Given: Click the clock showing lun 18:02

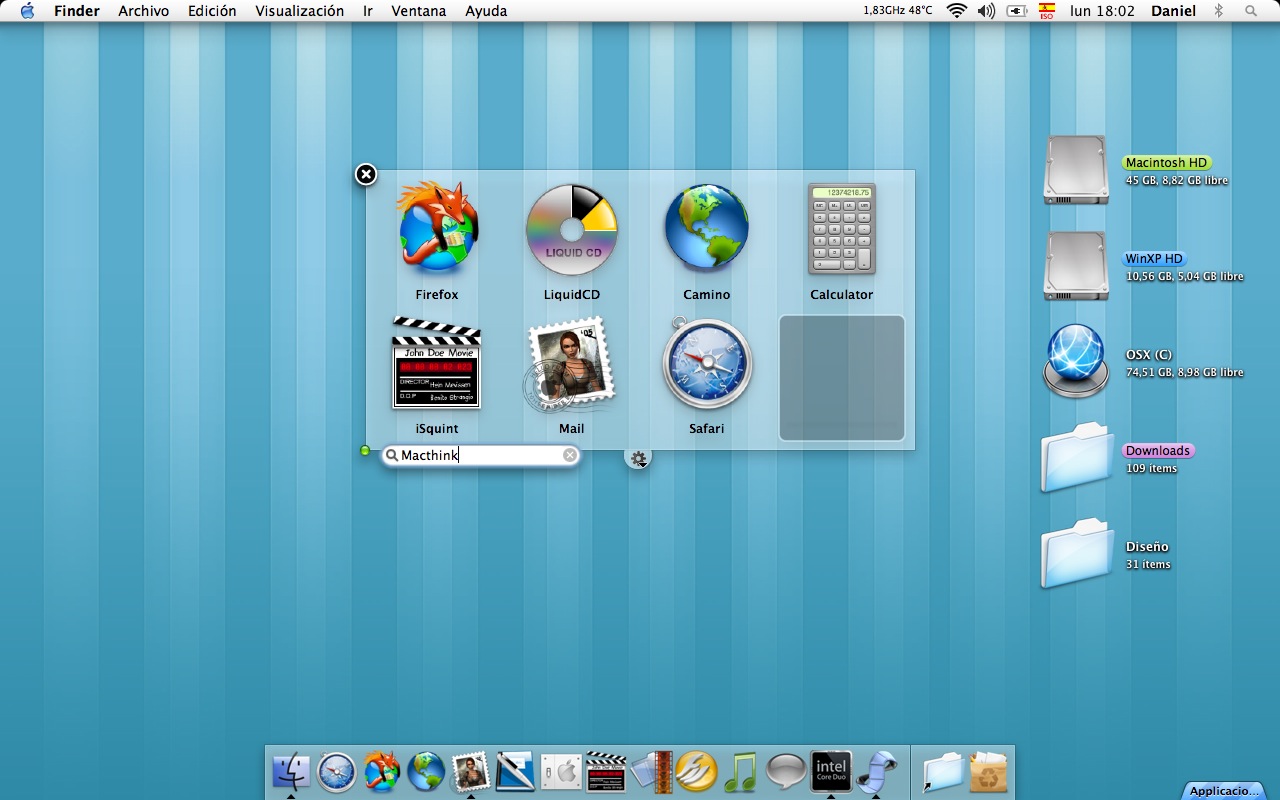Looking at the screenshot, I should (1102, 11).
